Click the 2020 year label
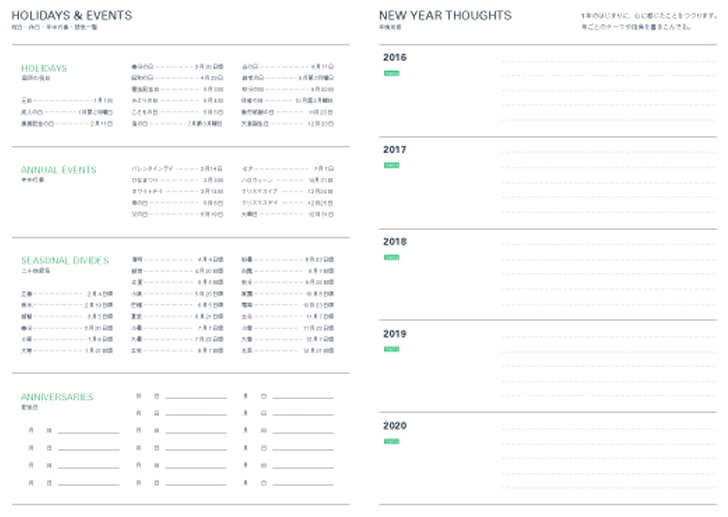This screenshot has height=517, width=728. 395,425
